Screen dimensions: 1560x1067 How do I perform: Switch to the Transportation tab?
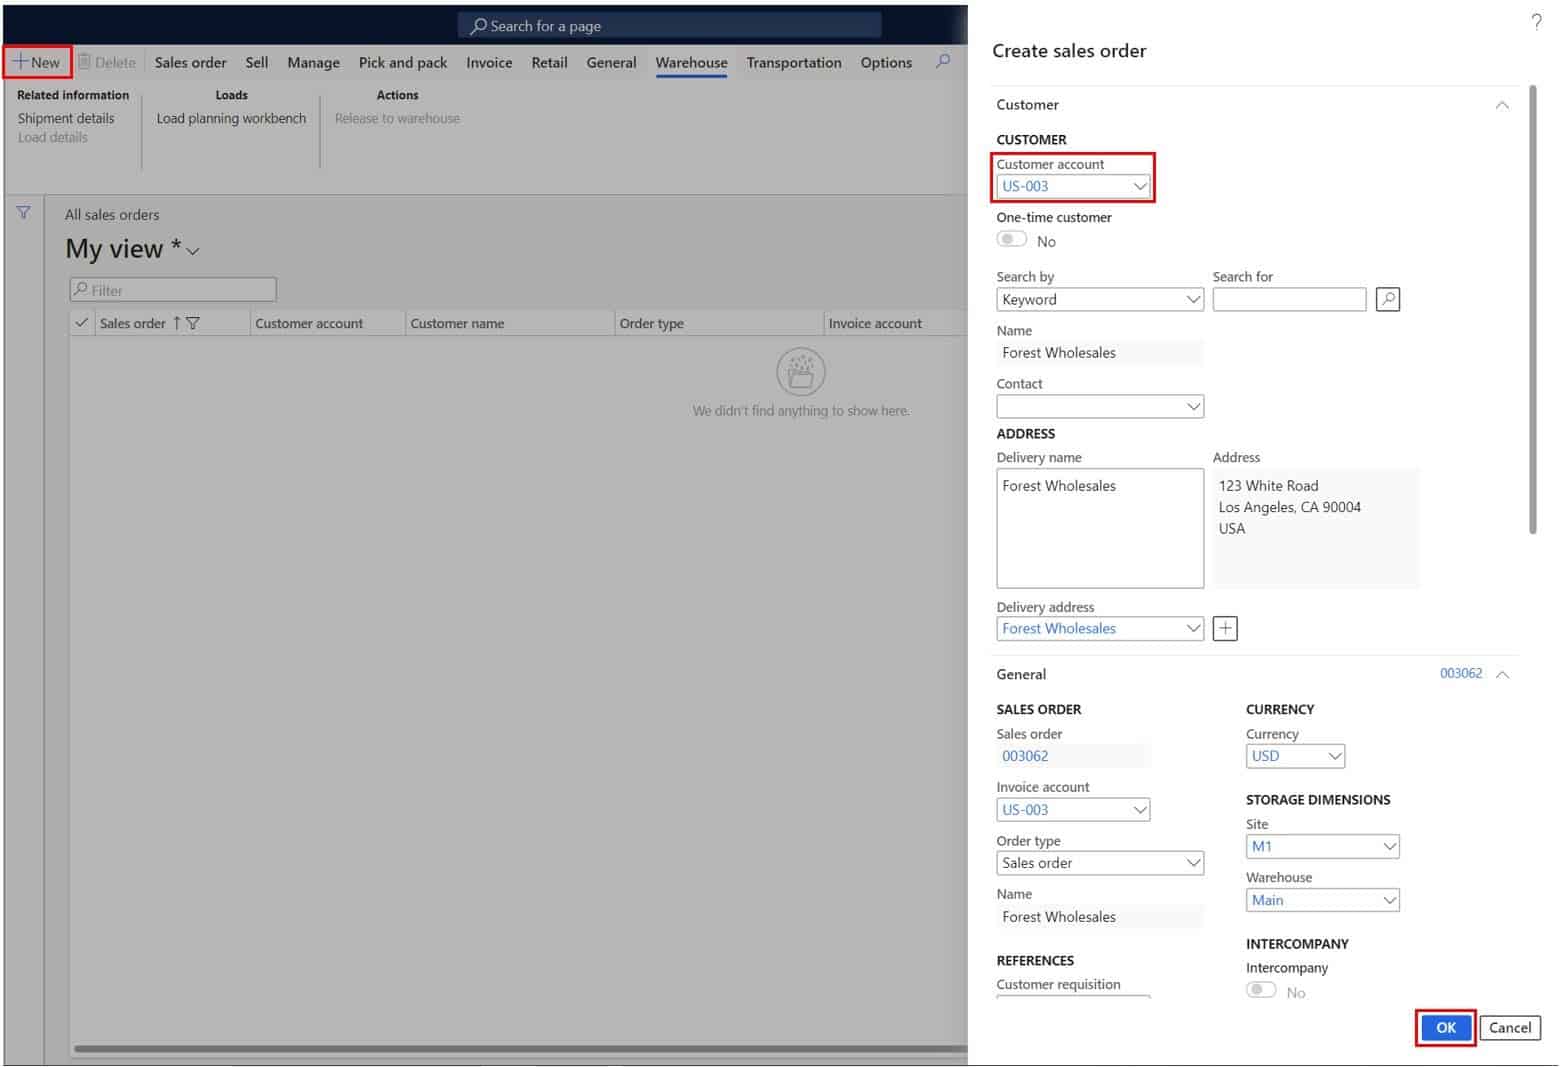click(x=793, y=62)
